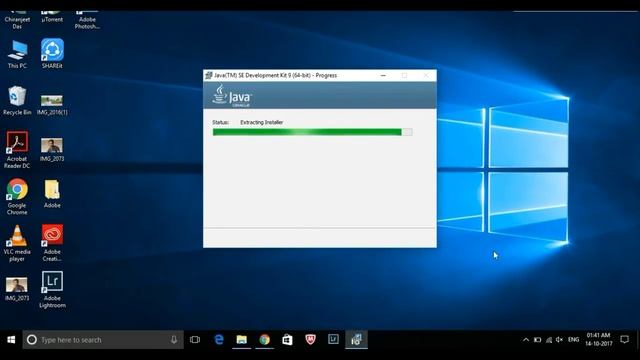Open the muted volume tray icon
This screenshot has height=360, width=640.
559,340
